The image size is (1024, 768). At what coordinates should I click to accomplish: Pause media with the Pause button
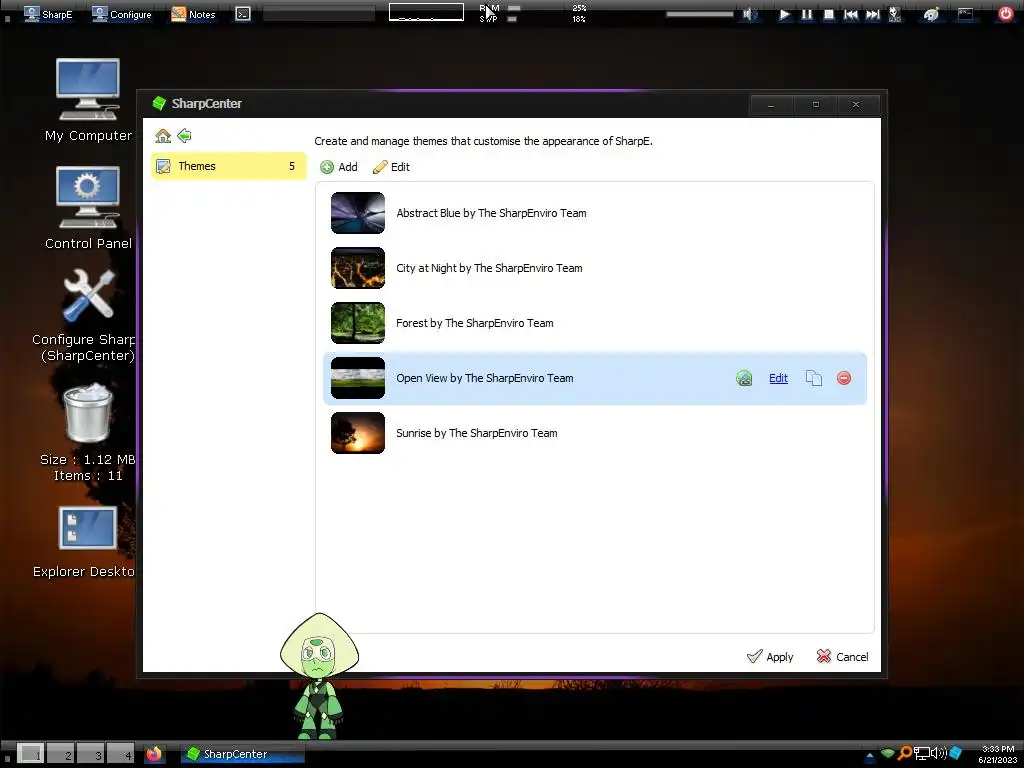coord(807,14)
